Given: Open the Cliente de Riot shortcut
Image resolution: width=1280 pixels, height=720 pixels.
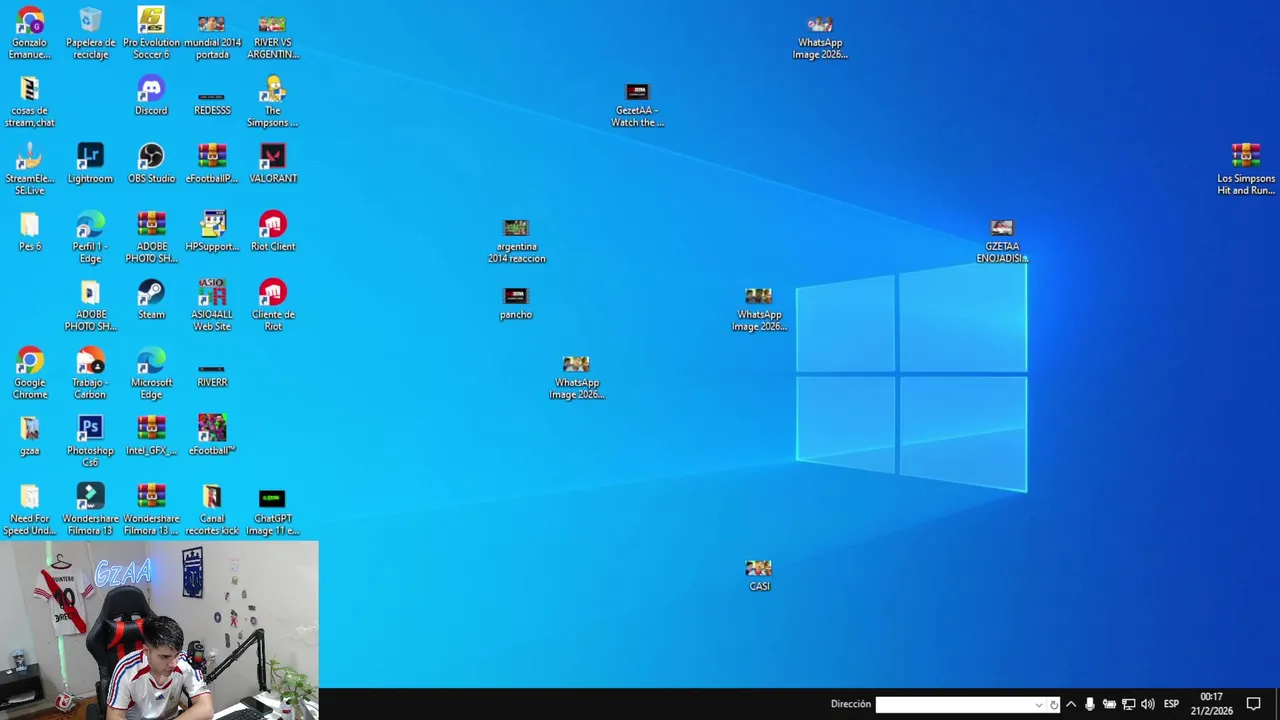Looking at the screenshot, I should click(273, 305).
